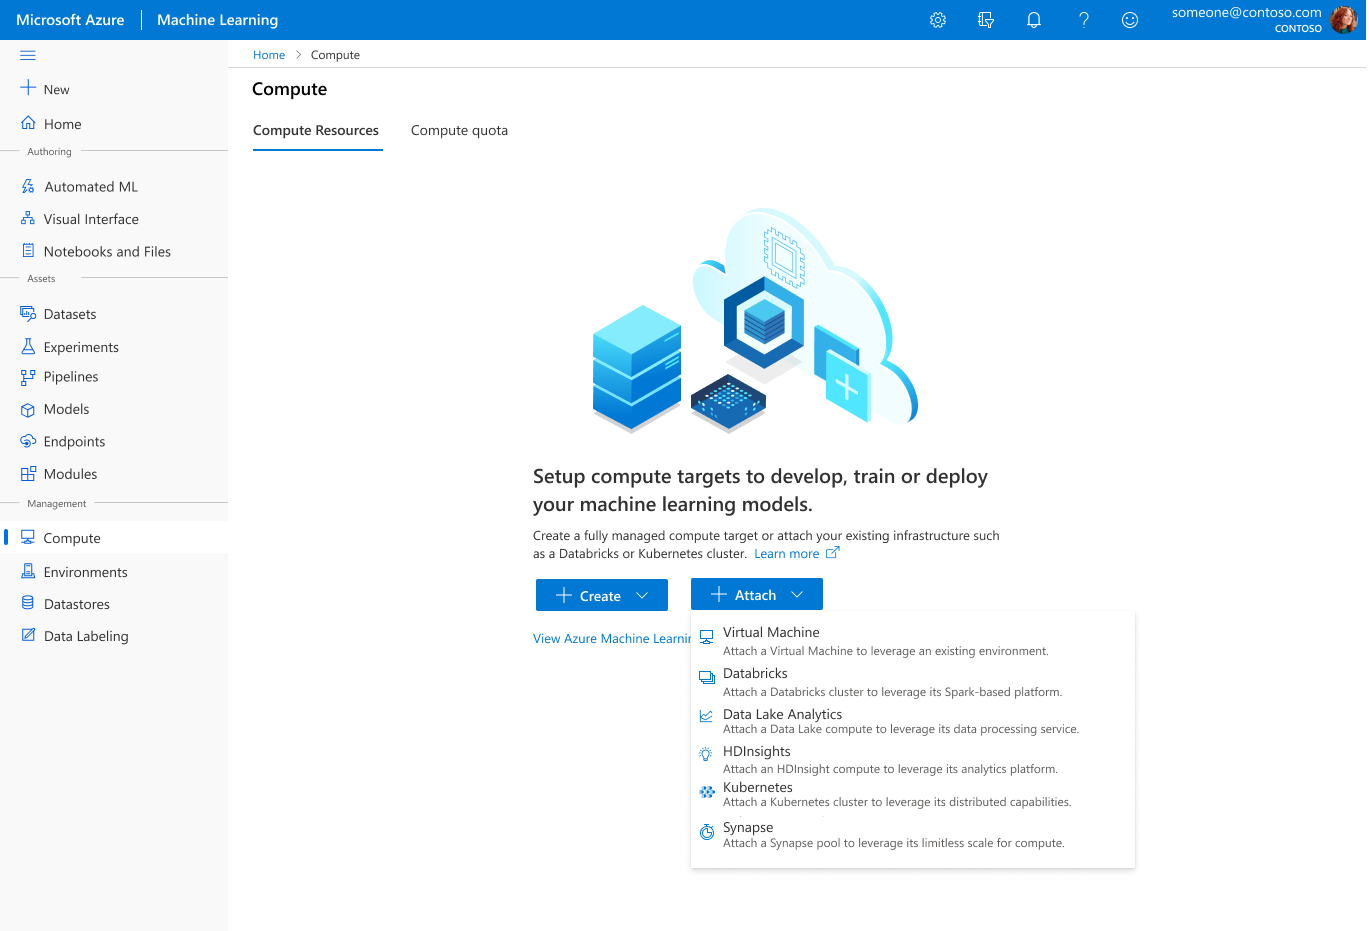The width and height of the screenshot is (1369, 931).
Task: Open the user profile avatar
Action: tap(1344, 20)
